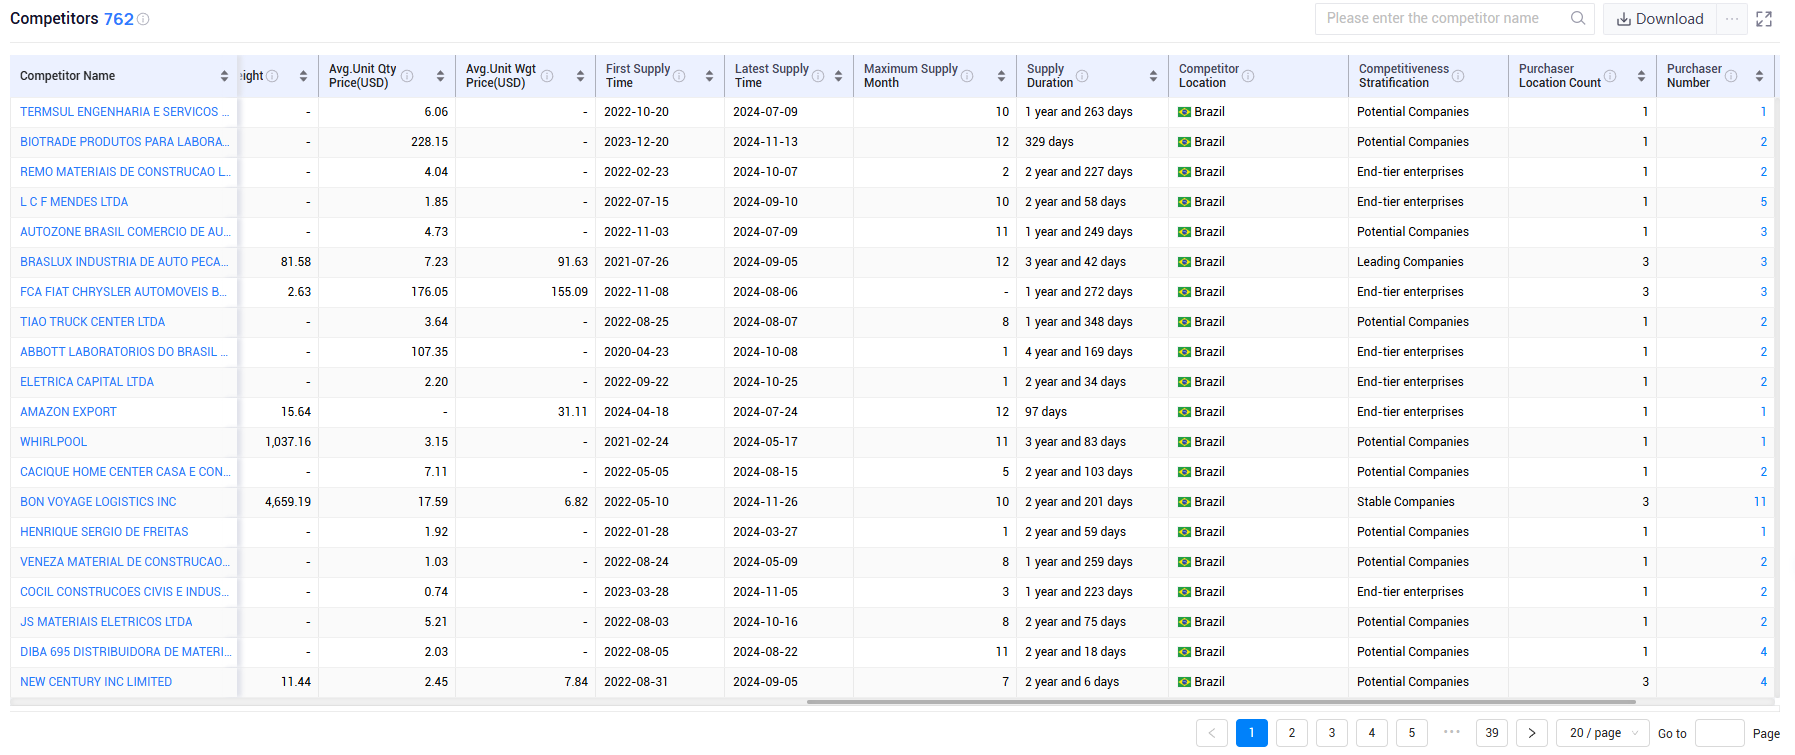
Task: Focus the competitor name search field
Action: pyautogui.click(x=1445, y=18)
